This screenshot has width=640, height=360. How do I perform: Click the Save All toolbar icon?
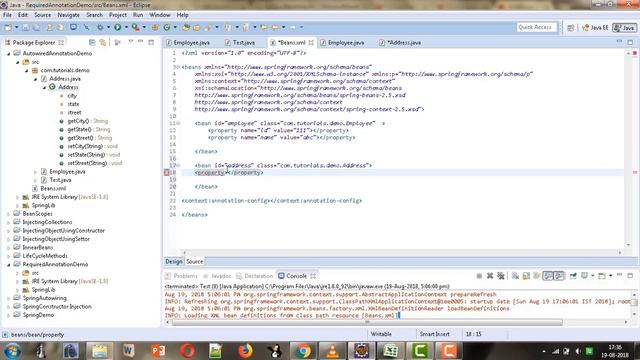click(36, 27)
